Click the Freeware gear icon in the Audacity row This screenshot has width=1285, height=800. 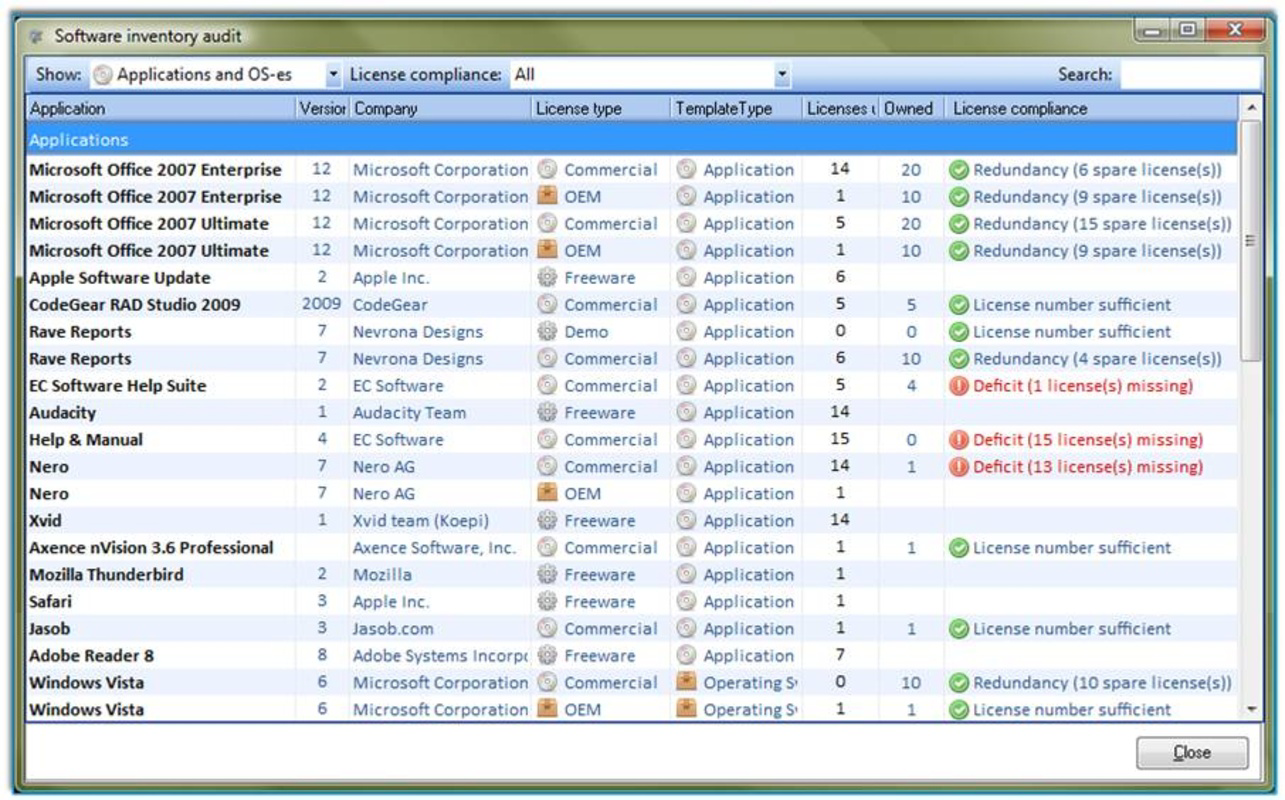click(546, 413)
